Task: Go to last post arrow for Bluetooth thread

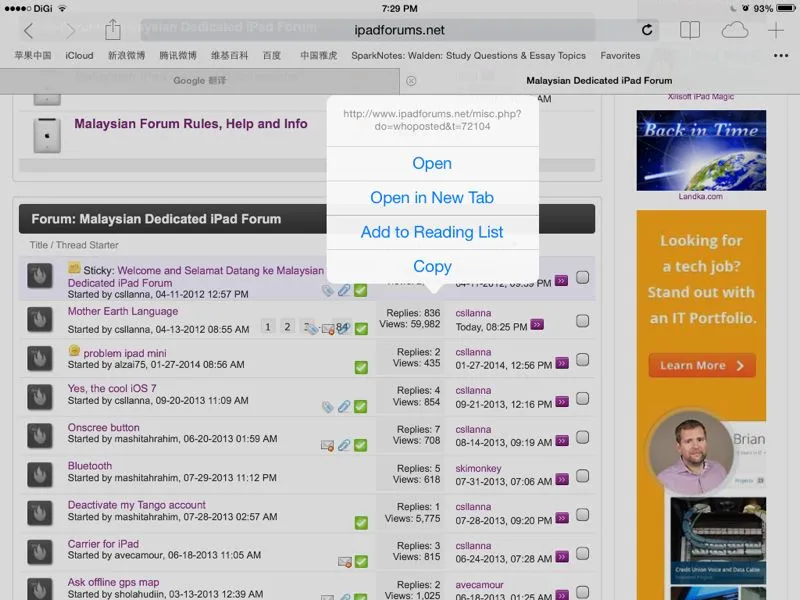Action: click(x=562, y=481)
